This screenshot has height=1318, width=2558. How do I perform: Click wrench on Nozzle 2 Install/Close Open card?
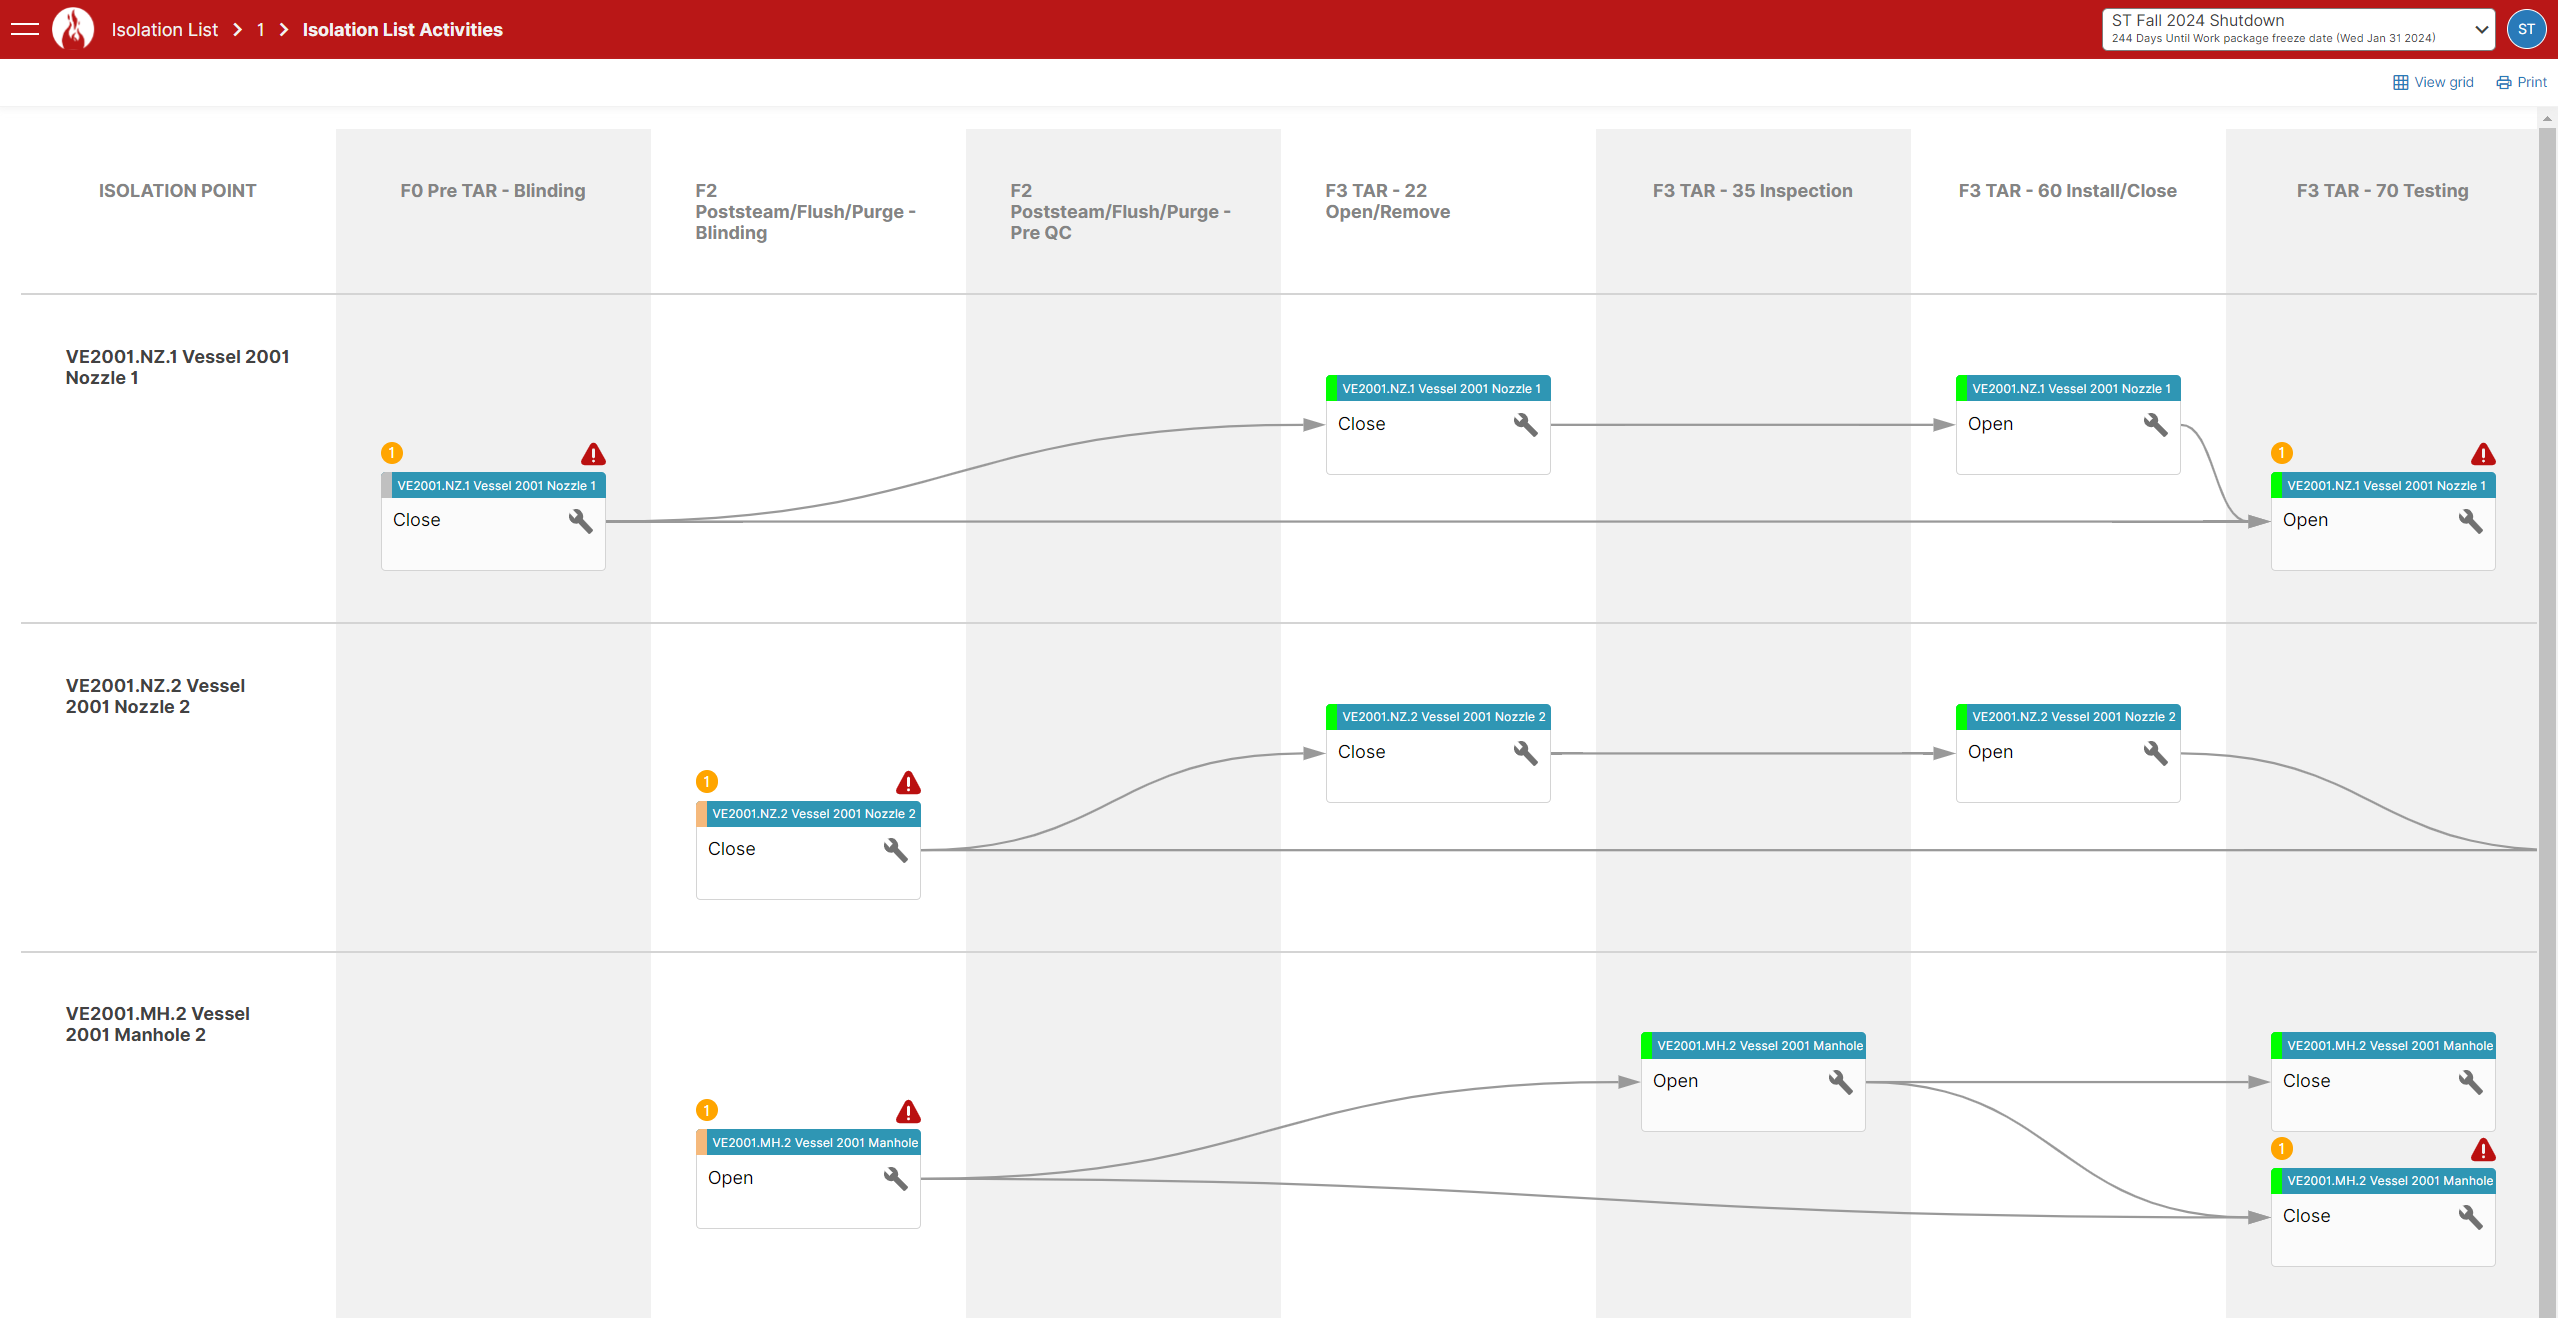(2155, 753)
